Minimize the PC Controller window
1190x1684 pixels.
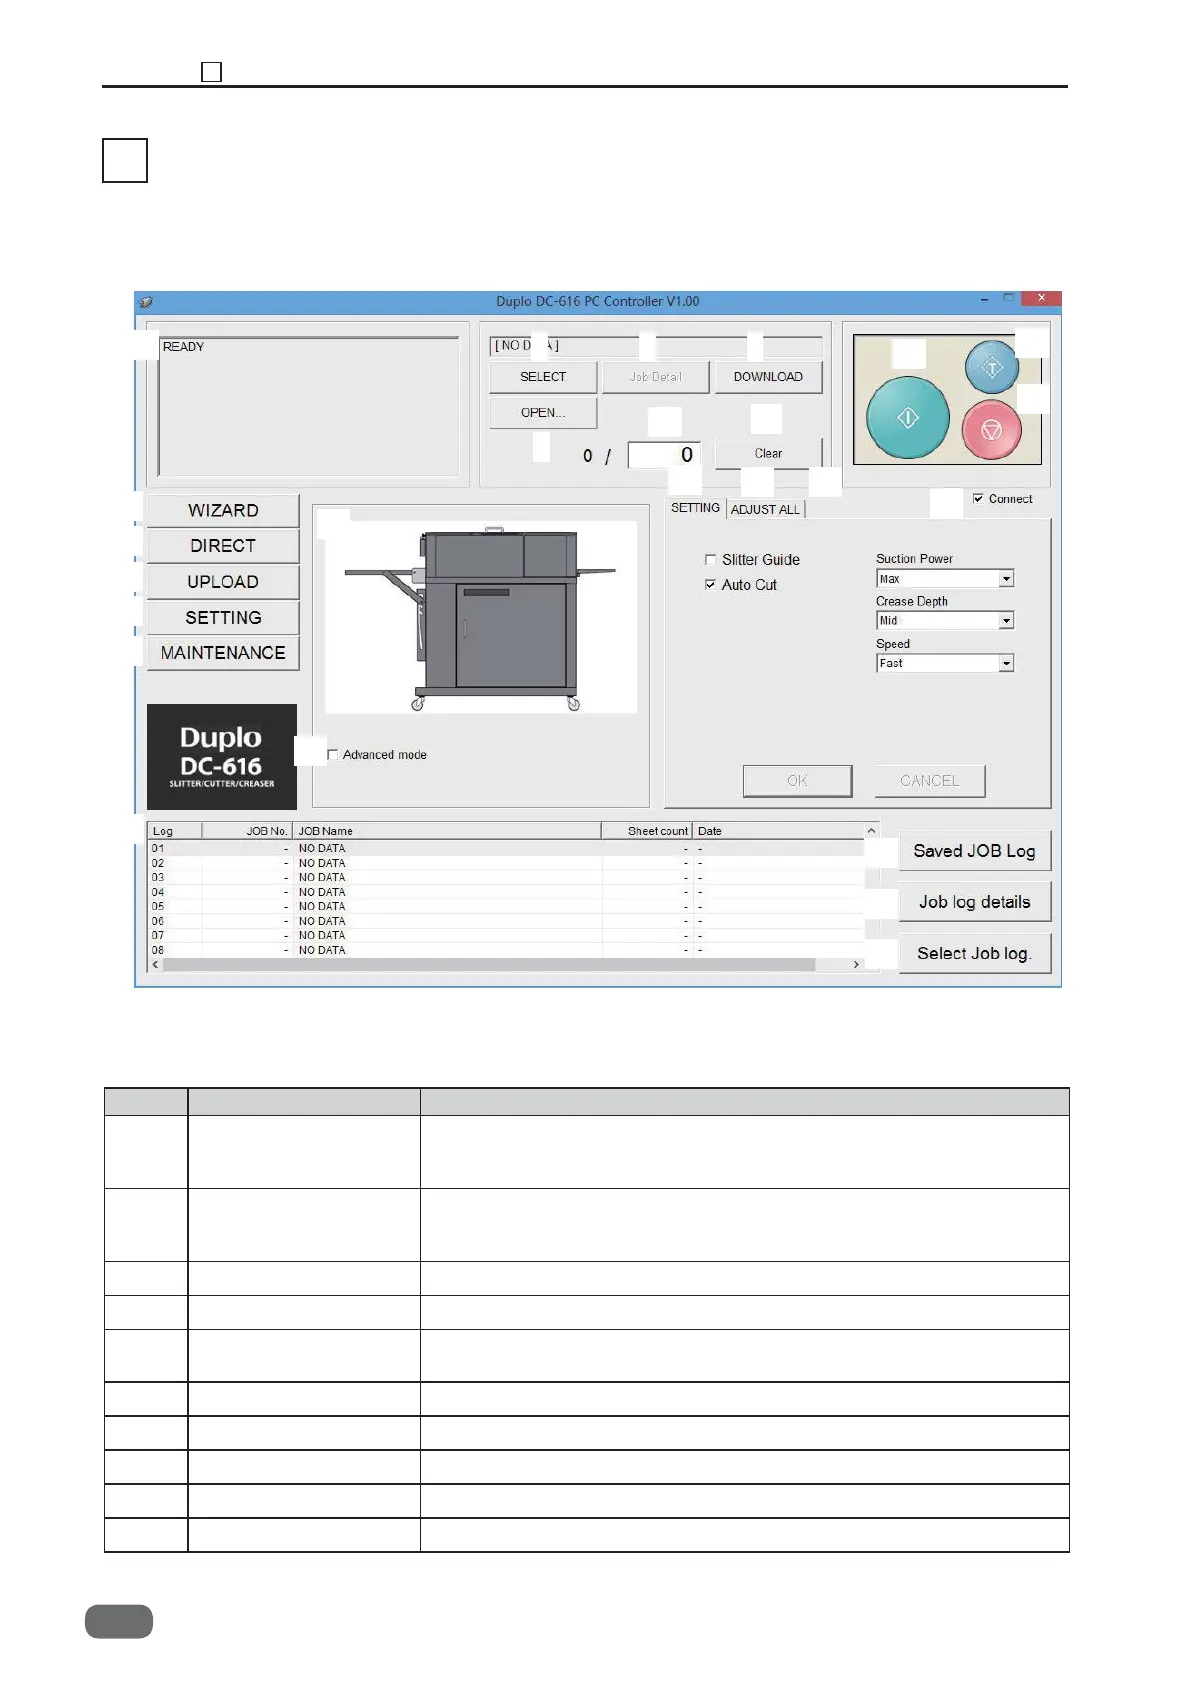(x=985, y=299)
